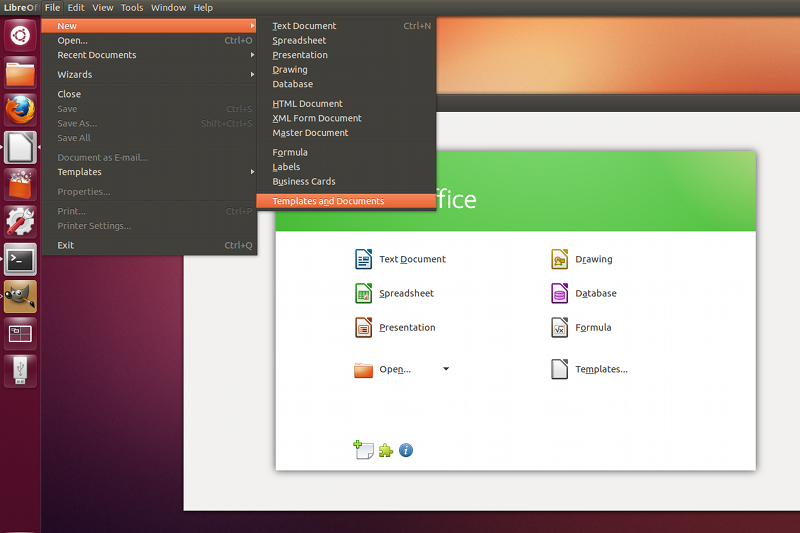
Task: Click the blue information icon
Action: [x=406, y=450]
